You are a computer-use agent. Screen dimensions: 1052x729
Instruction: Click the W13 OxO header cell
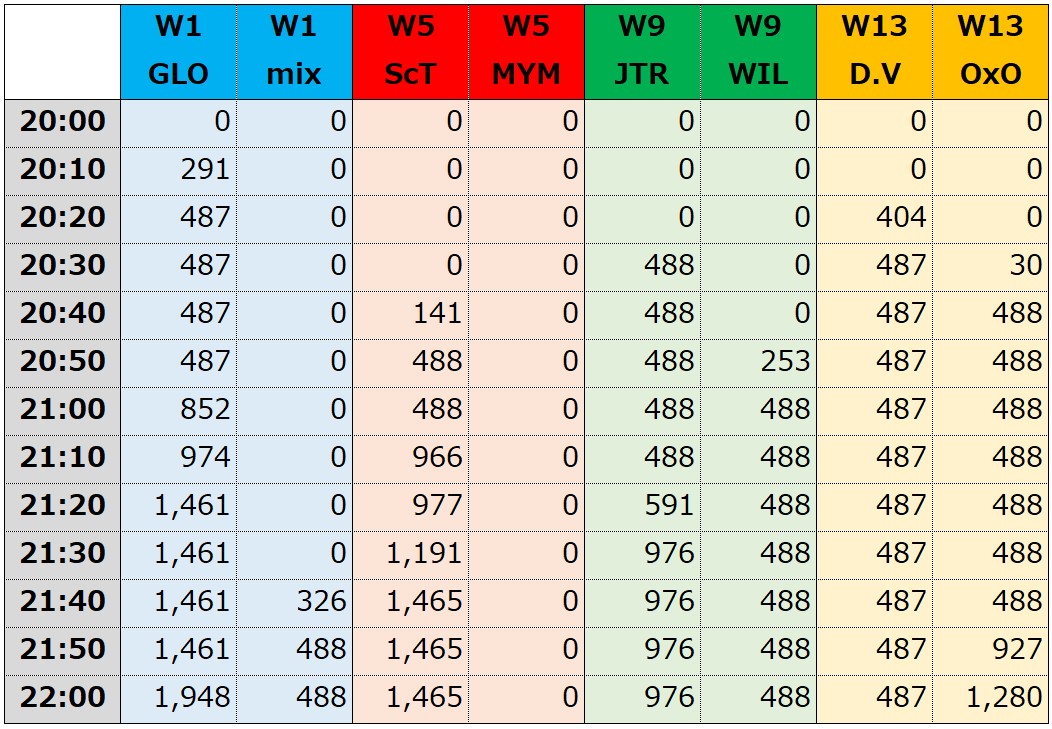tap(990, 52)
